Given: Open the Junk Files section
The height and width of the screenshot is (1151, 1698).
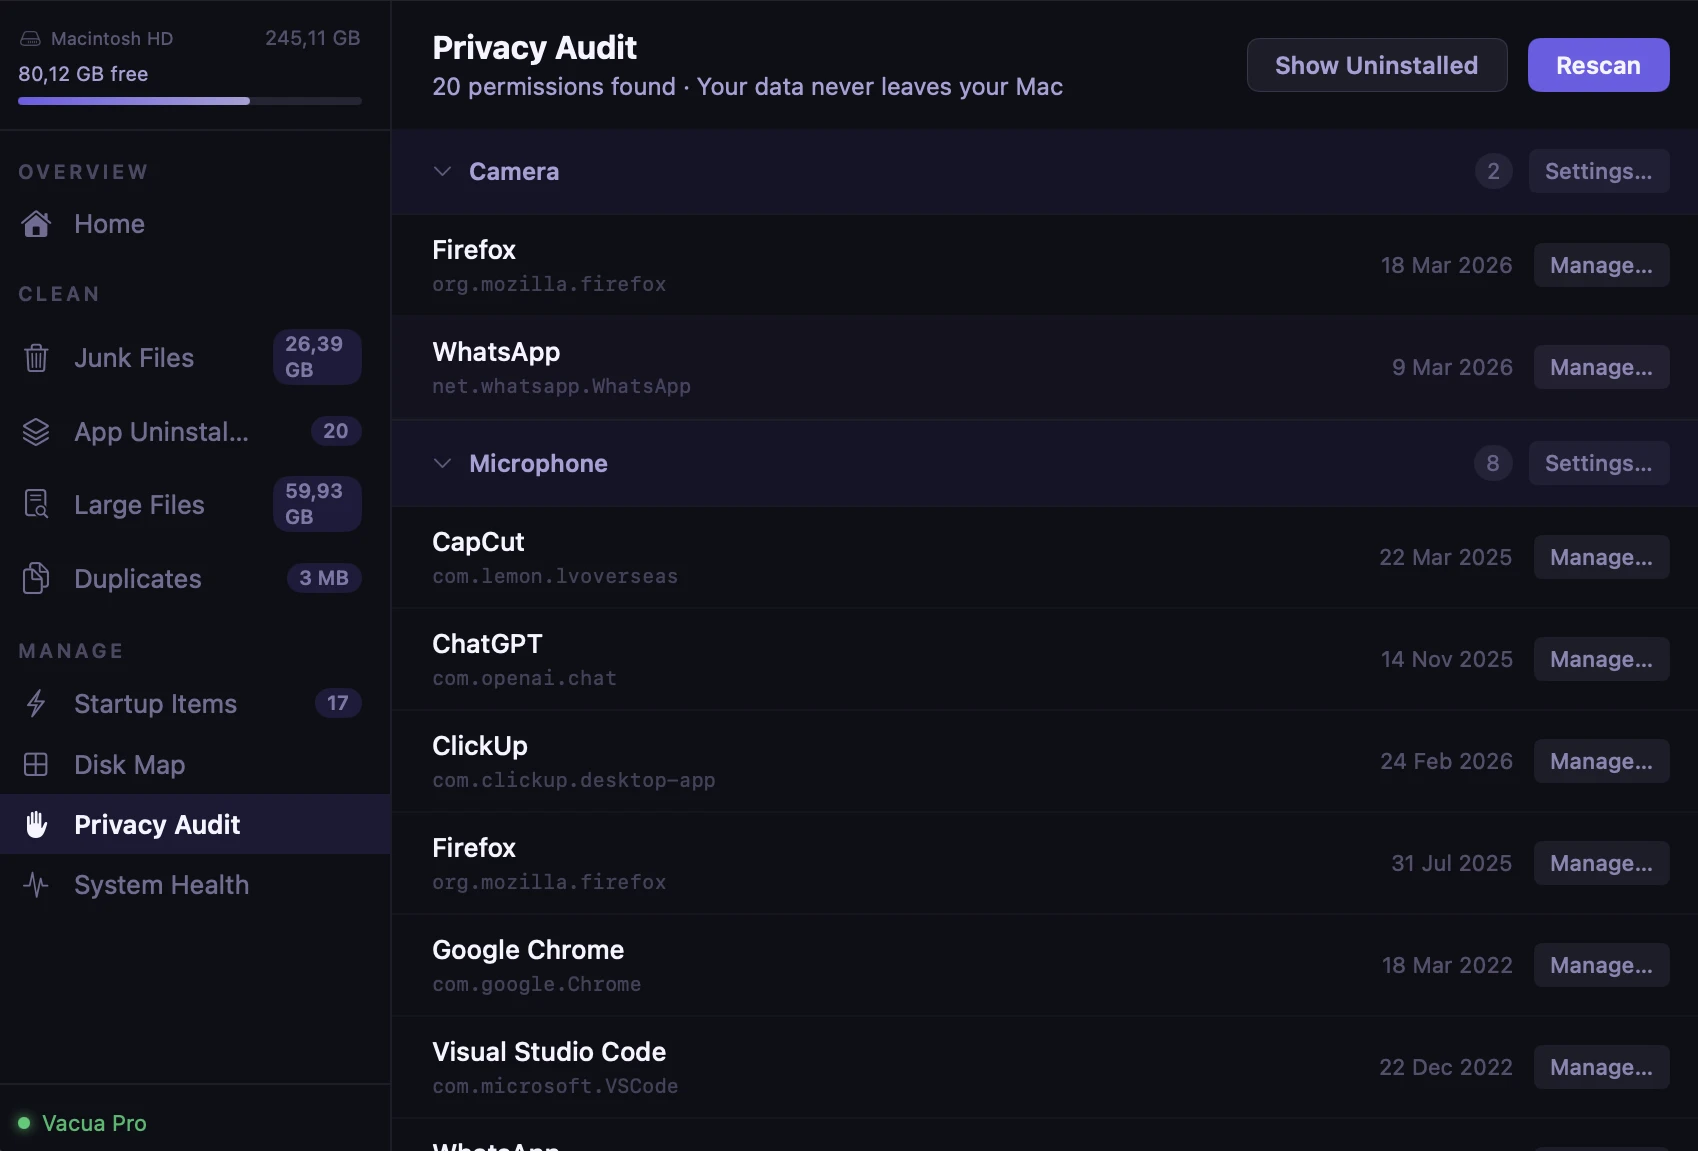Looking at the screenshot, I should click(x=195, y=358).
